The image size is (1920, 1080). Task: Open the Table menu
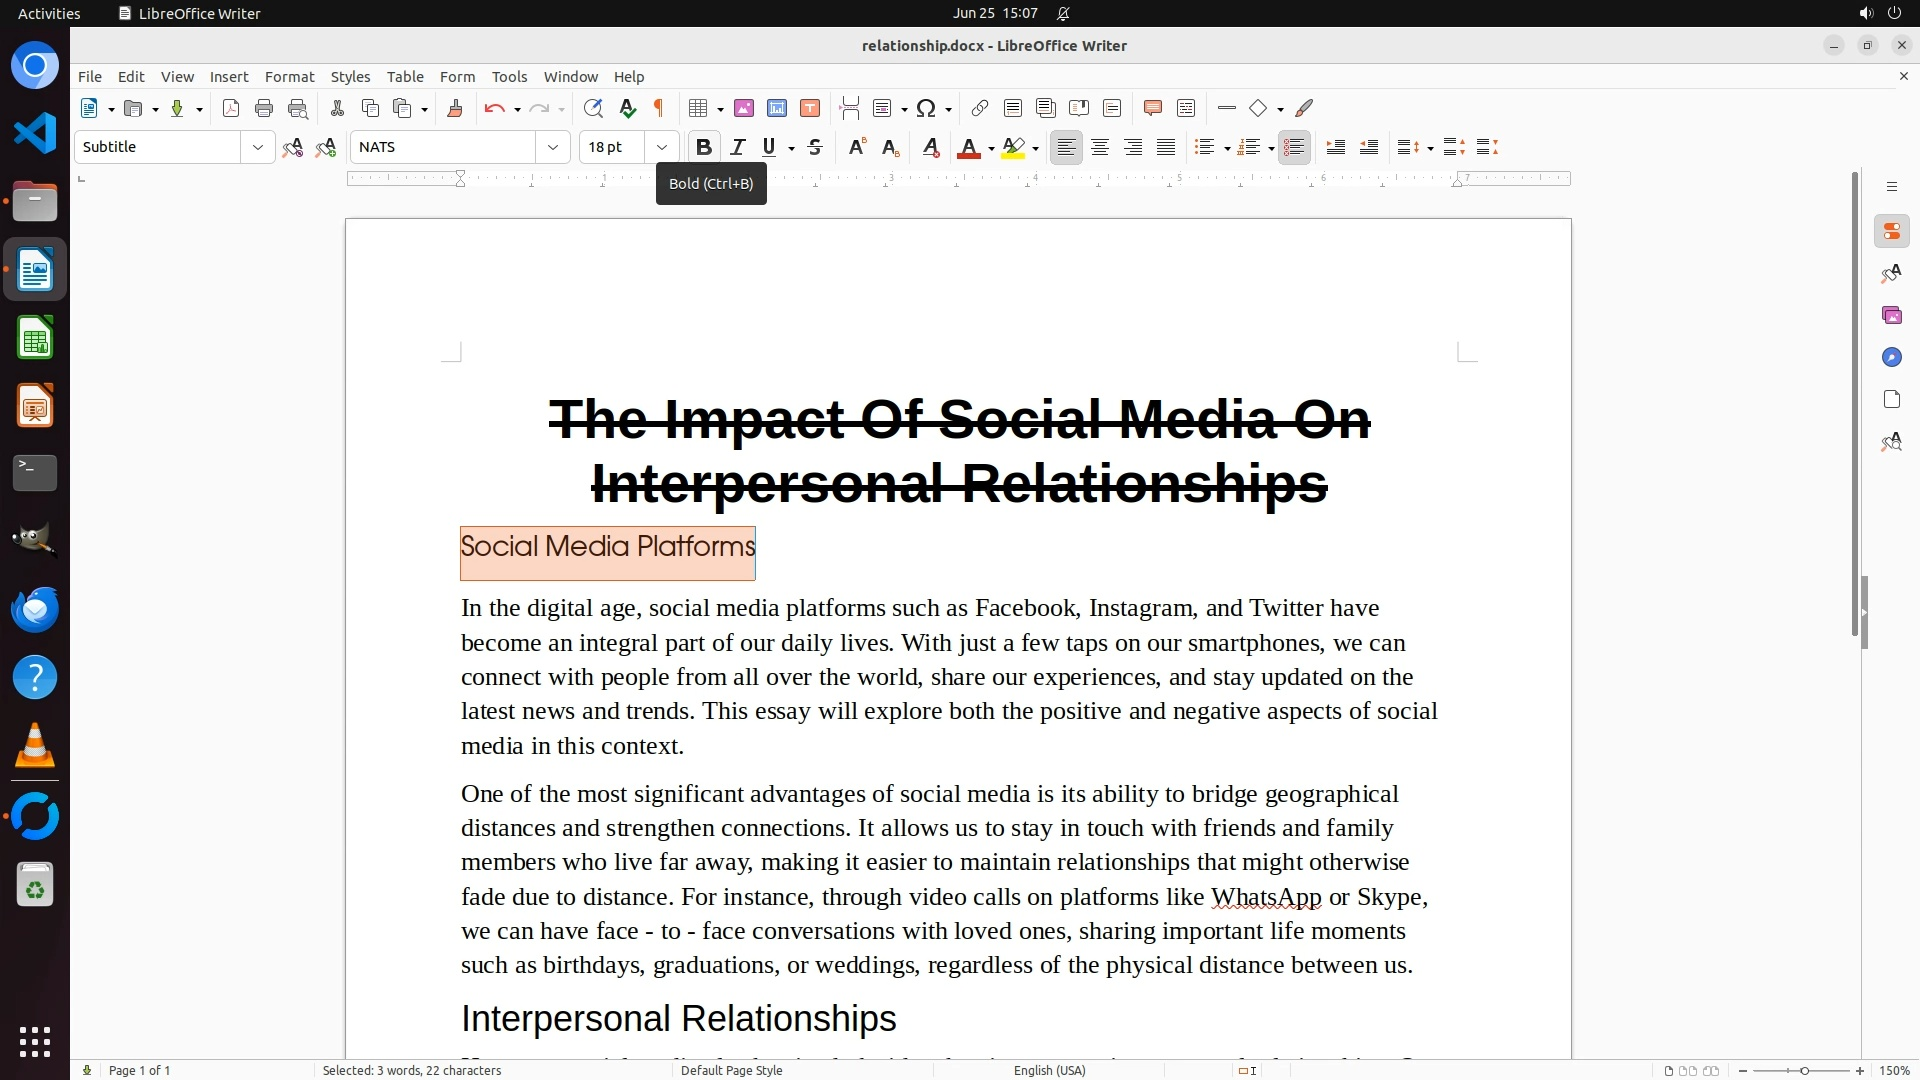[x=405, y=77]
